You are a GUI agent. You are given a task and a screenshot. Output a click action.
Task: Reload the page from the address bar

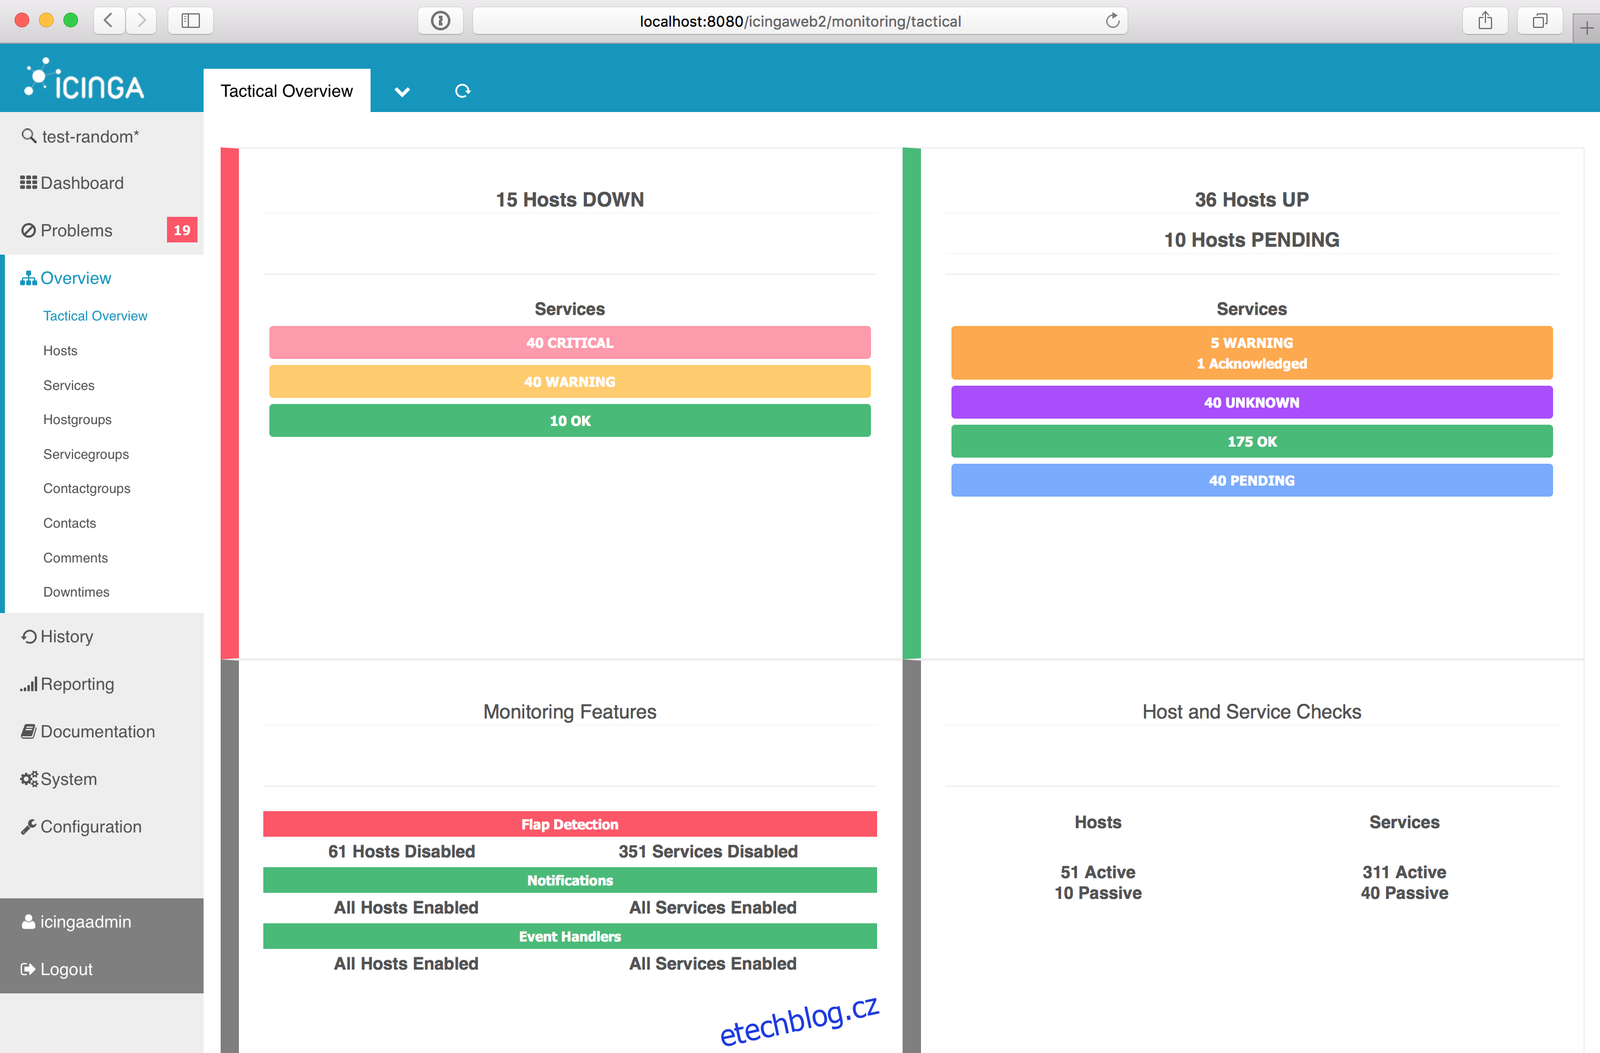point(1112,21)
